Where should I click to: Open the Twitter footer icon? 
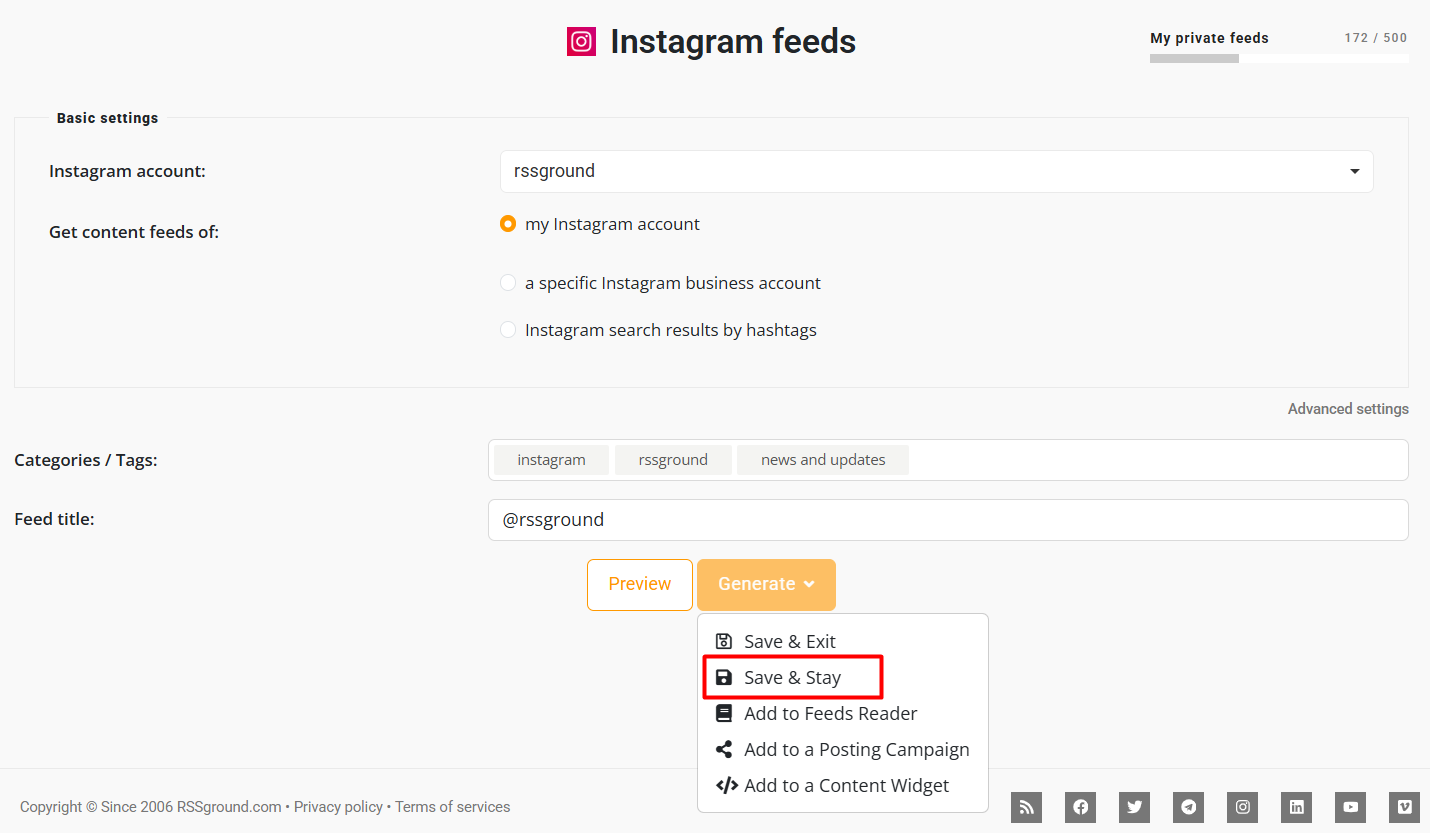pyautogui.click(x=1134, y=807)
